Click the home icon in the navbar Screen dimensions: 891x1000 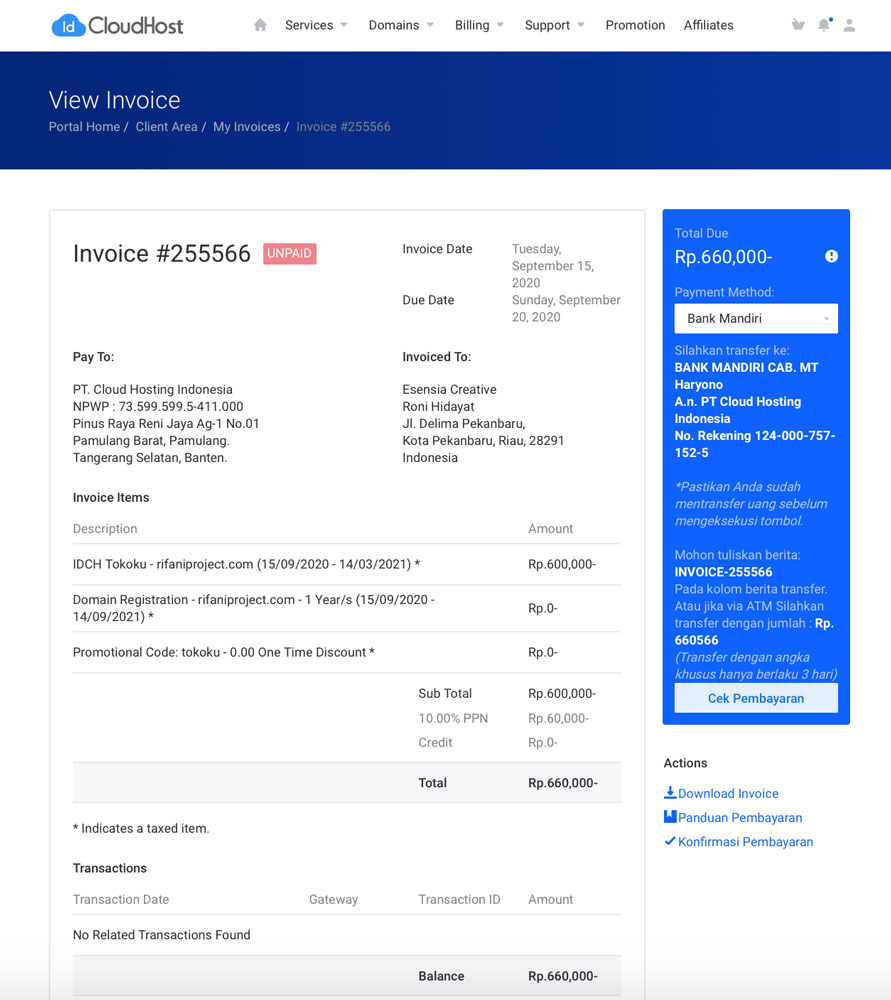[x=259, y=24]
